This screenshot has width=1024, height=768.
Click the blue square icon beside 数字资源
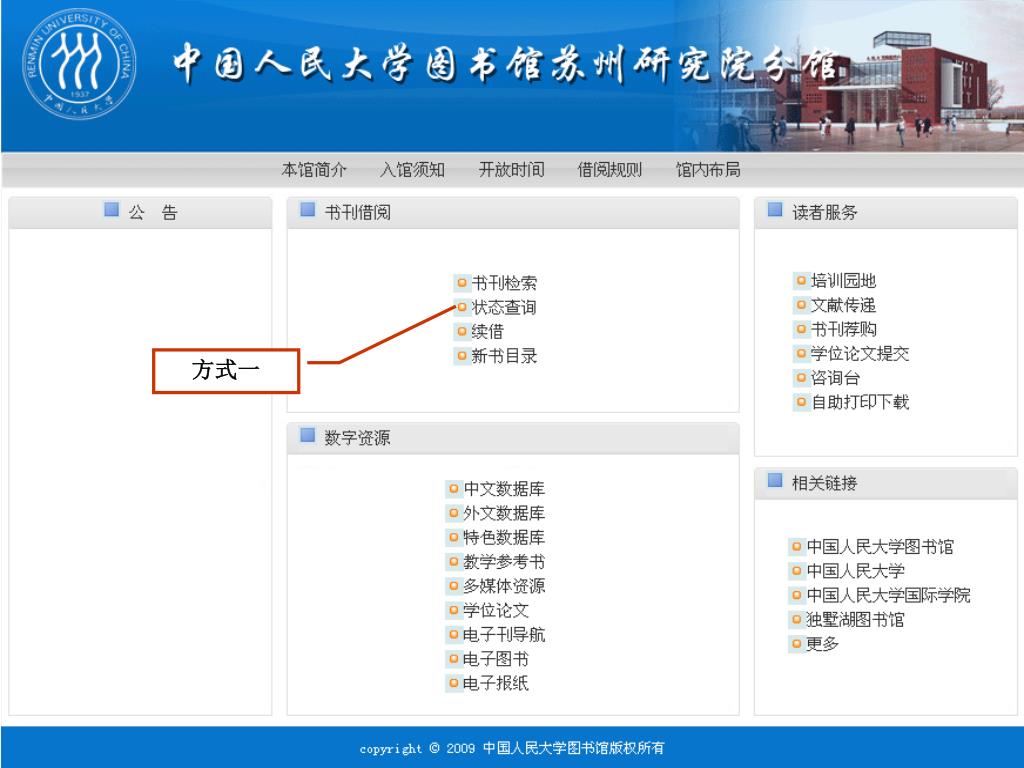[x=308, y=435]
